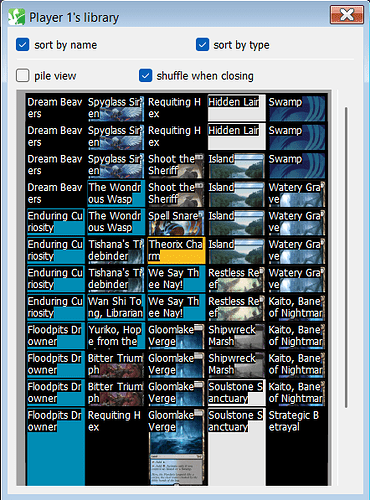Select the first Bitter Triumph card
Image resolution: width=370 pixels, height=500 pixels.
click(x=116, y=364)
